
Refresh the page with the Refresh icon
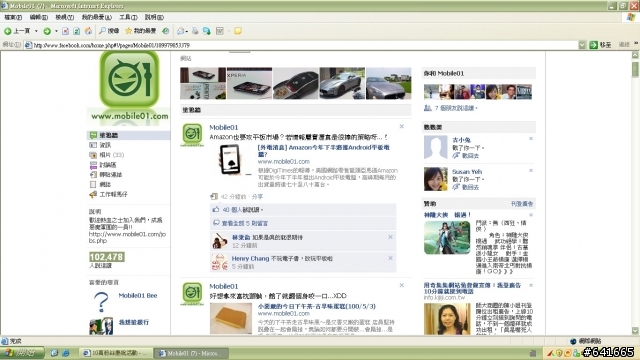click(x=76, y=31)
